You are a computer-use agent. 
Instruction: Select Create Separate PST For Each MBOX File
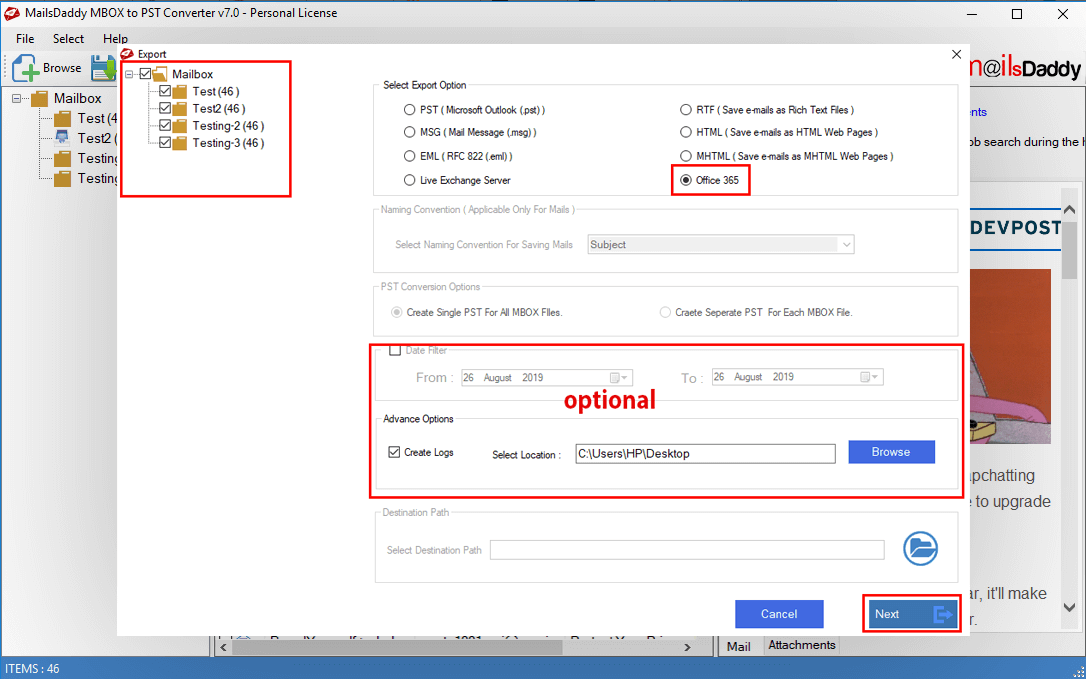(665, 312)
